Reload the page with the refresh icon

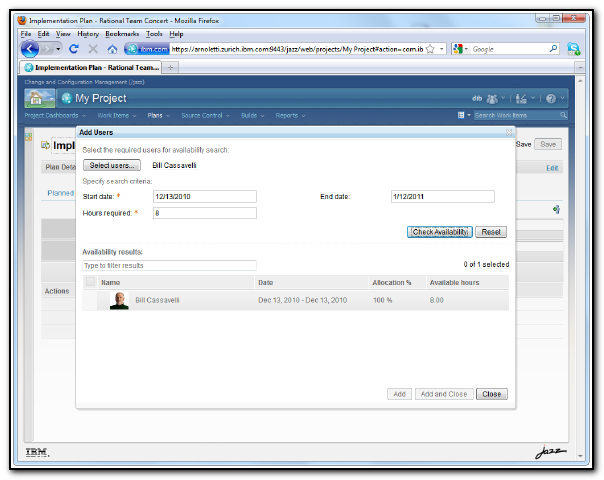coord(74,49)
